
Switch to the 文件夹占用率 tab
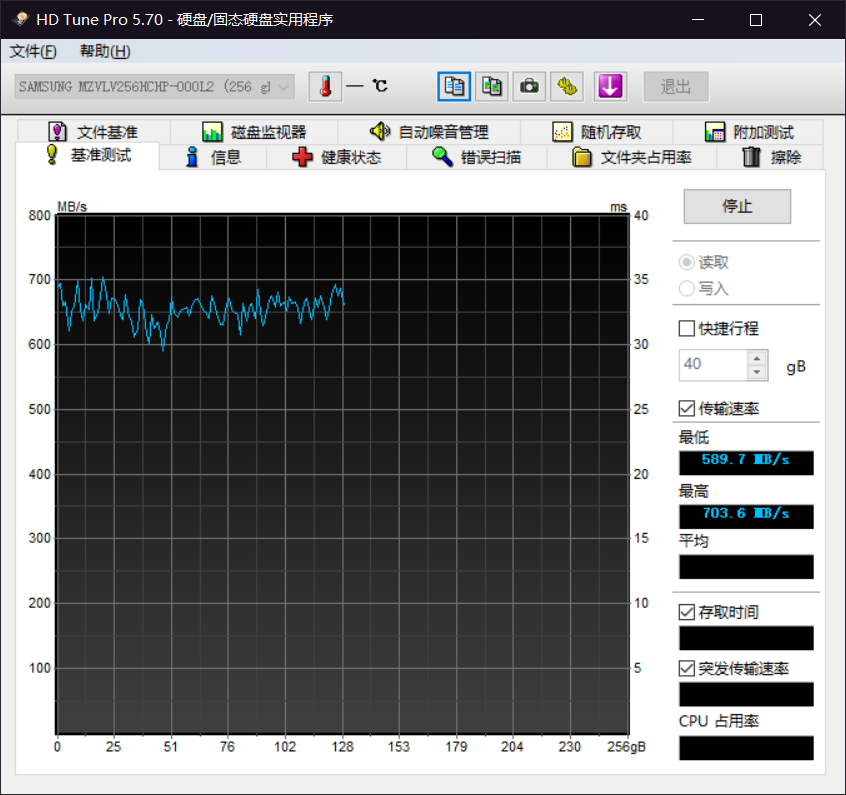(632, 157)
